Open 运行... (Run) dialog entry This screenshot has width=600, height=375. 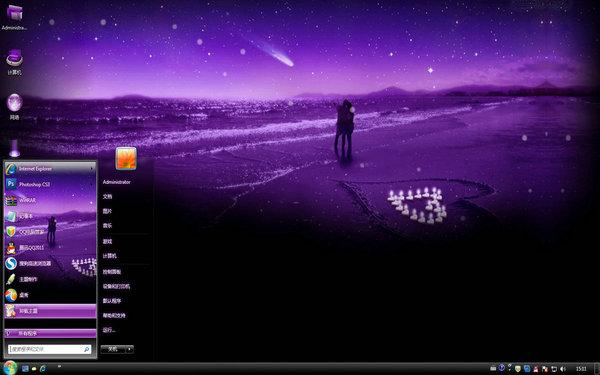(109, 330)
